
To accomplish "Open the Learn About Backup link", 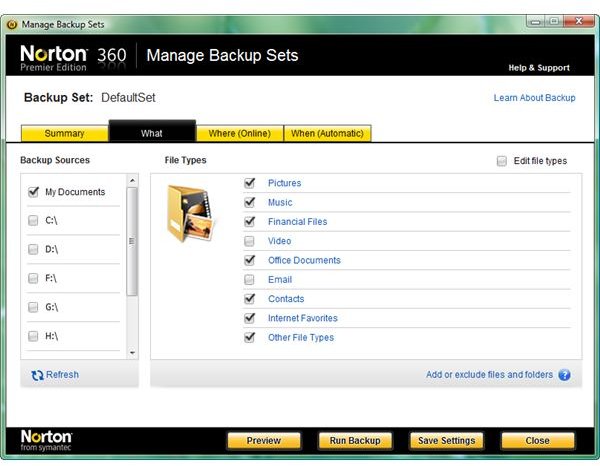I will 534,98.
